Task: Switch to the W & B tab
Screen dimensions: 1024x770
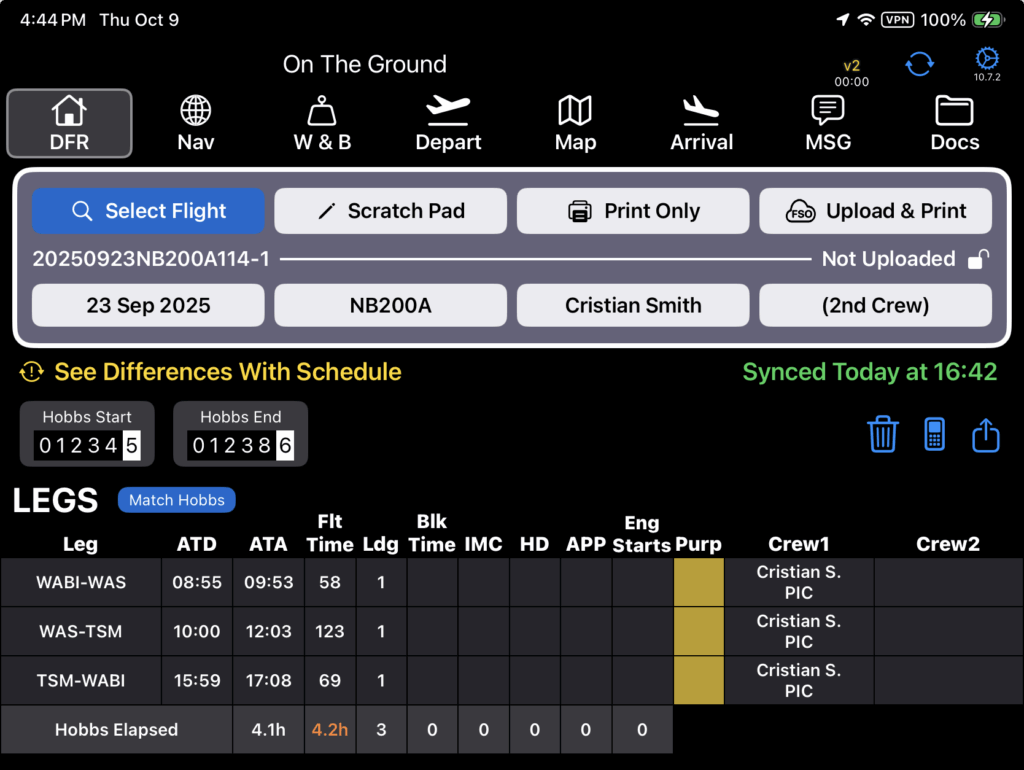Action: pos(322,124)
